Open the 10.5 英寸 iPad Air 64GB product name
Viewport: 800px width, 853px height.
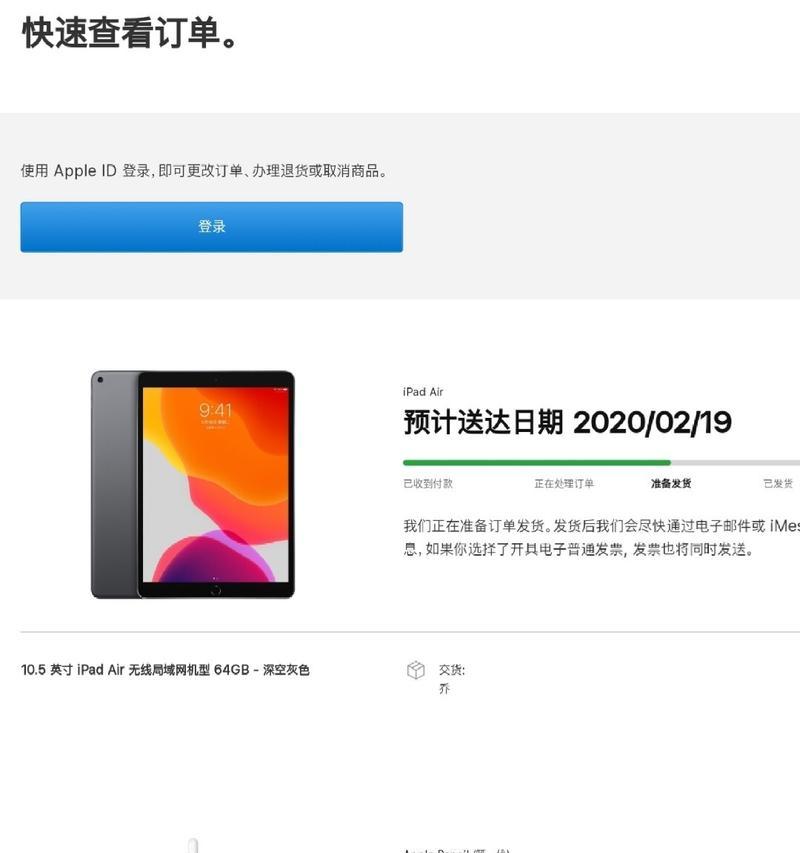[165, 670]
